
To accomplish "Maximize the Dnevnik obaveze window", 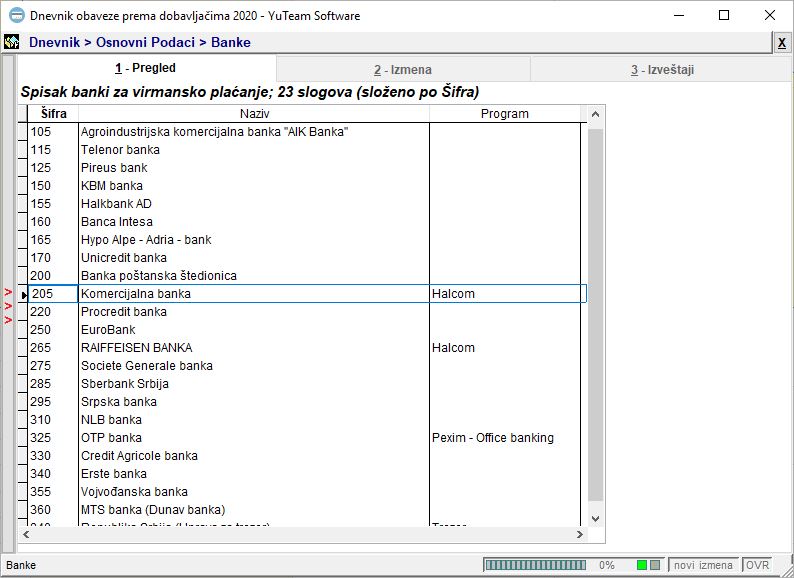I will point(724,15).
